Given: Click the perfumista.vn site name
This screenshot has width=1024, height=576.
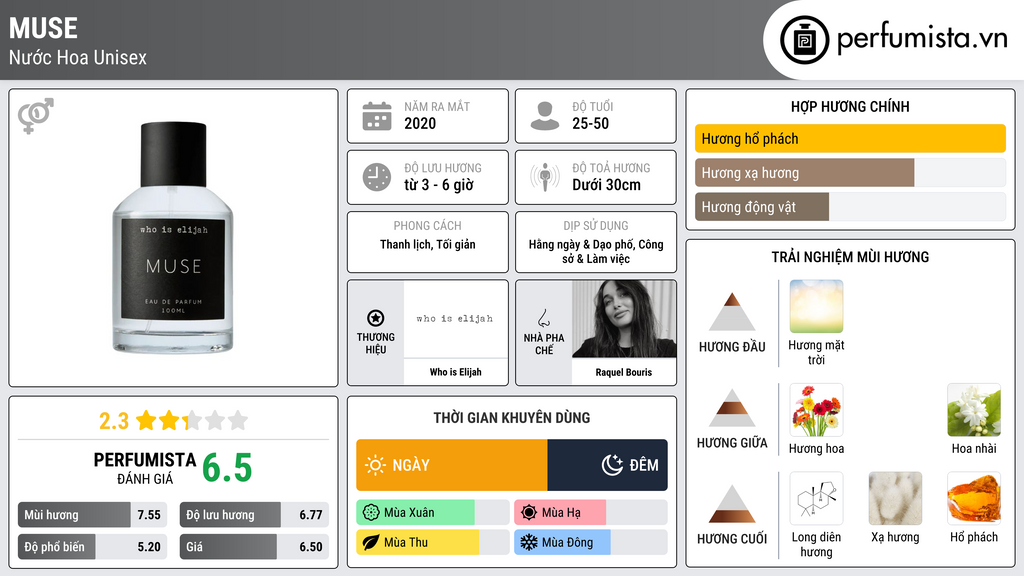Looking at the screenshot, I should click(x=922, y=38).
